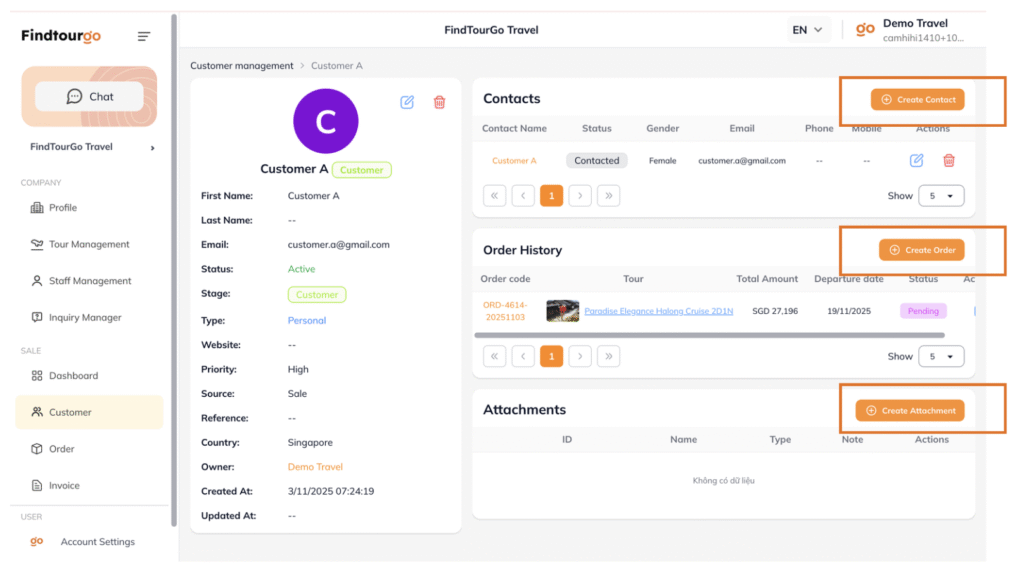Viewport: 1024px width, 568px height.
Task: Edit customer profile using the pencil icon
Action: (x=407, y=102)
